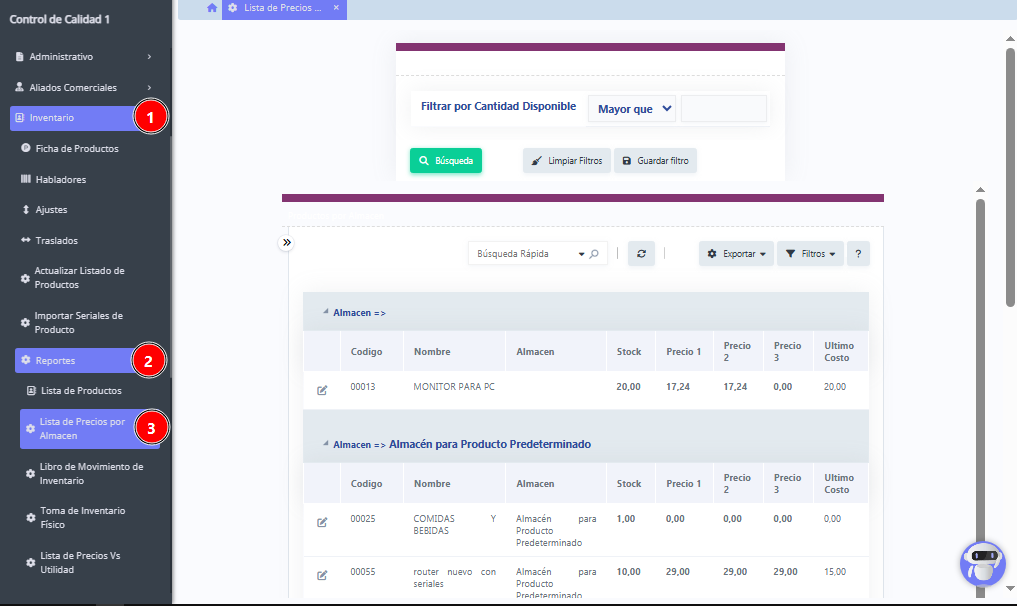Click edit icon for router nuevo row
This screenshot has width=1017, height=606.
(322, 575)
